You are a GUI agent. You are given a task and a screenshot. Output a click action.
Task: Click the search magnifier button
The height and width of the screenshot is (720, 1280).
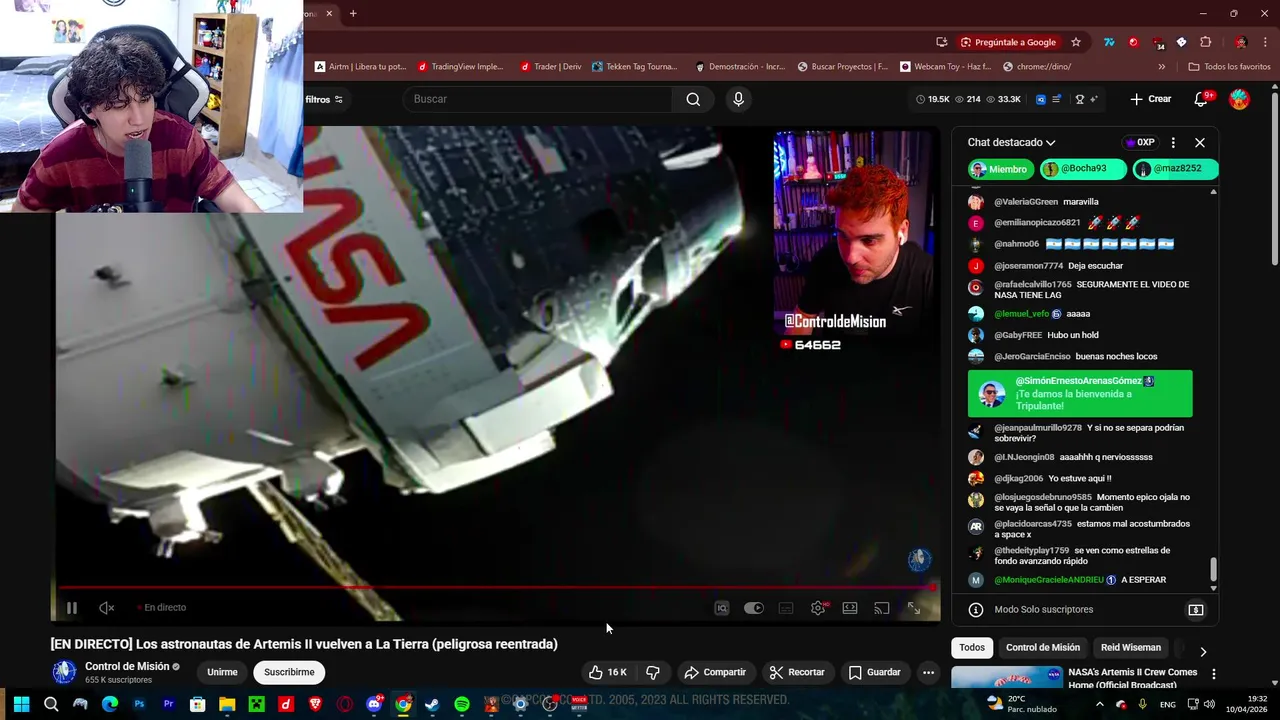[693, 99]
